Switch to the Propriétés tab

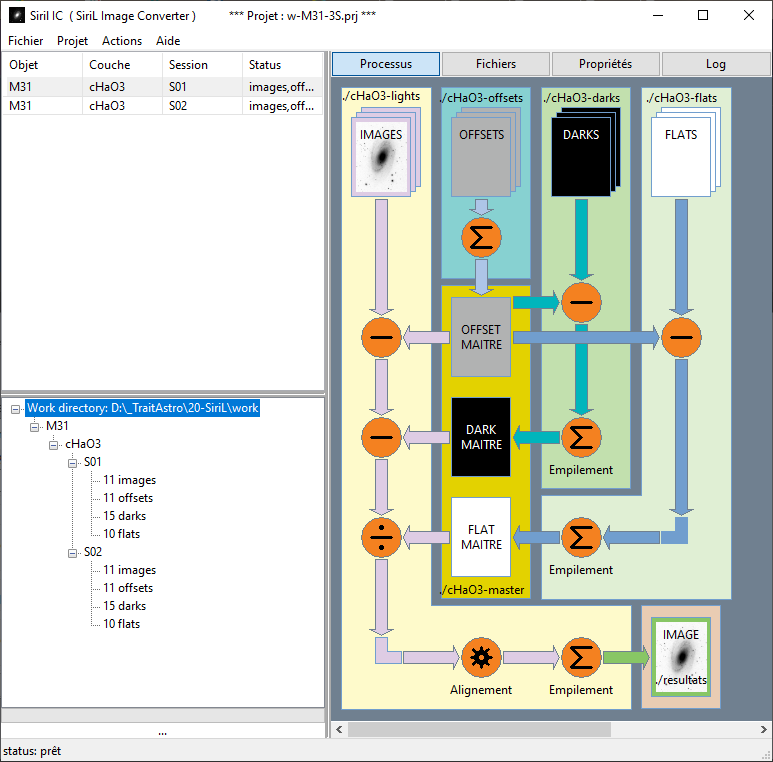coord(605,64)
